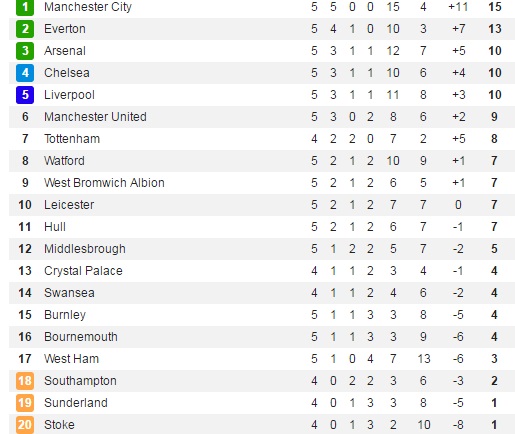Click the light blue position 4 badge
515x434 pixels.
[25, 73]
